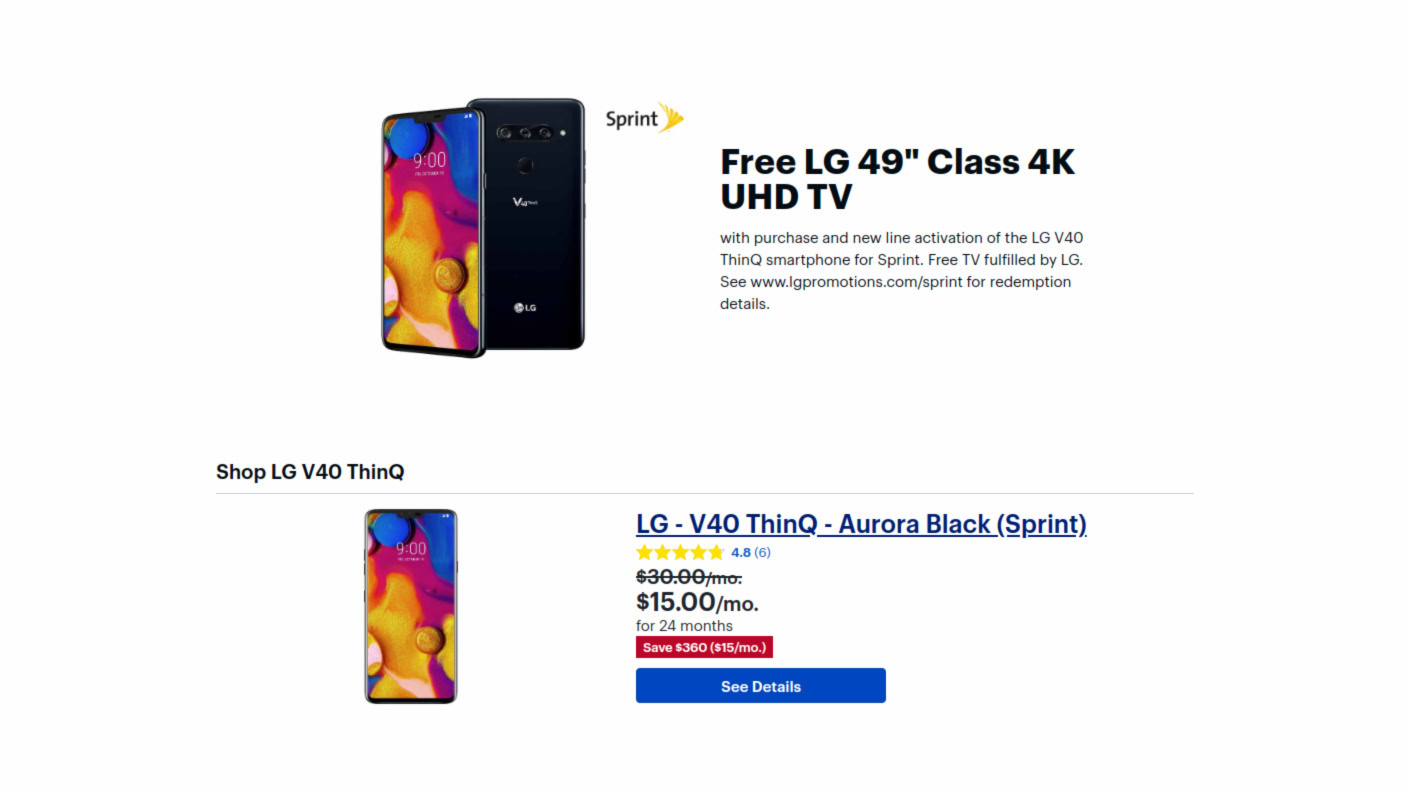The image size is (1408, 792).
Task: Open the (6) reviews count
Action: pyautogui.click(x=762, y=552)
